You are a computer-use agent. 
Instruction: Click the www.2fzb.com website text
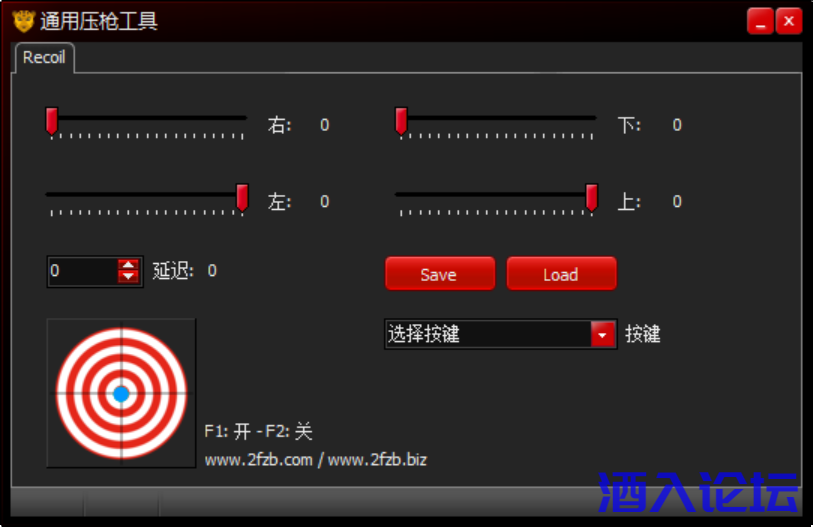click(259, 460)
